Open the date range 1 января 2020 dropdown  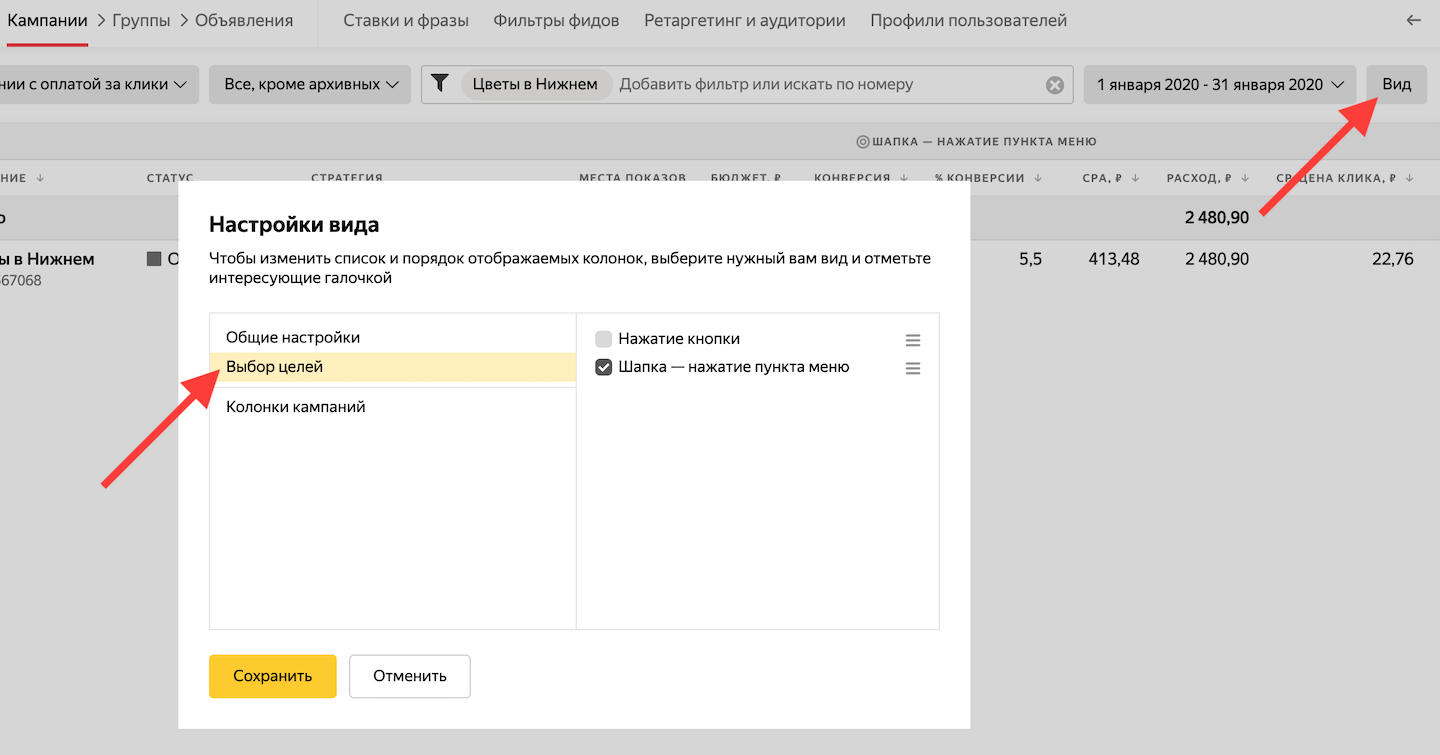click(x=1220, y=85)
